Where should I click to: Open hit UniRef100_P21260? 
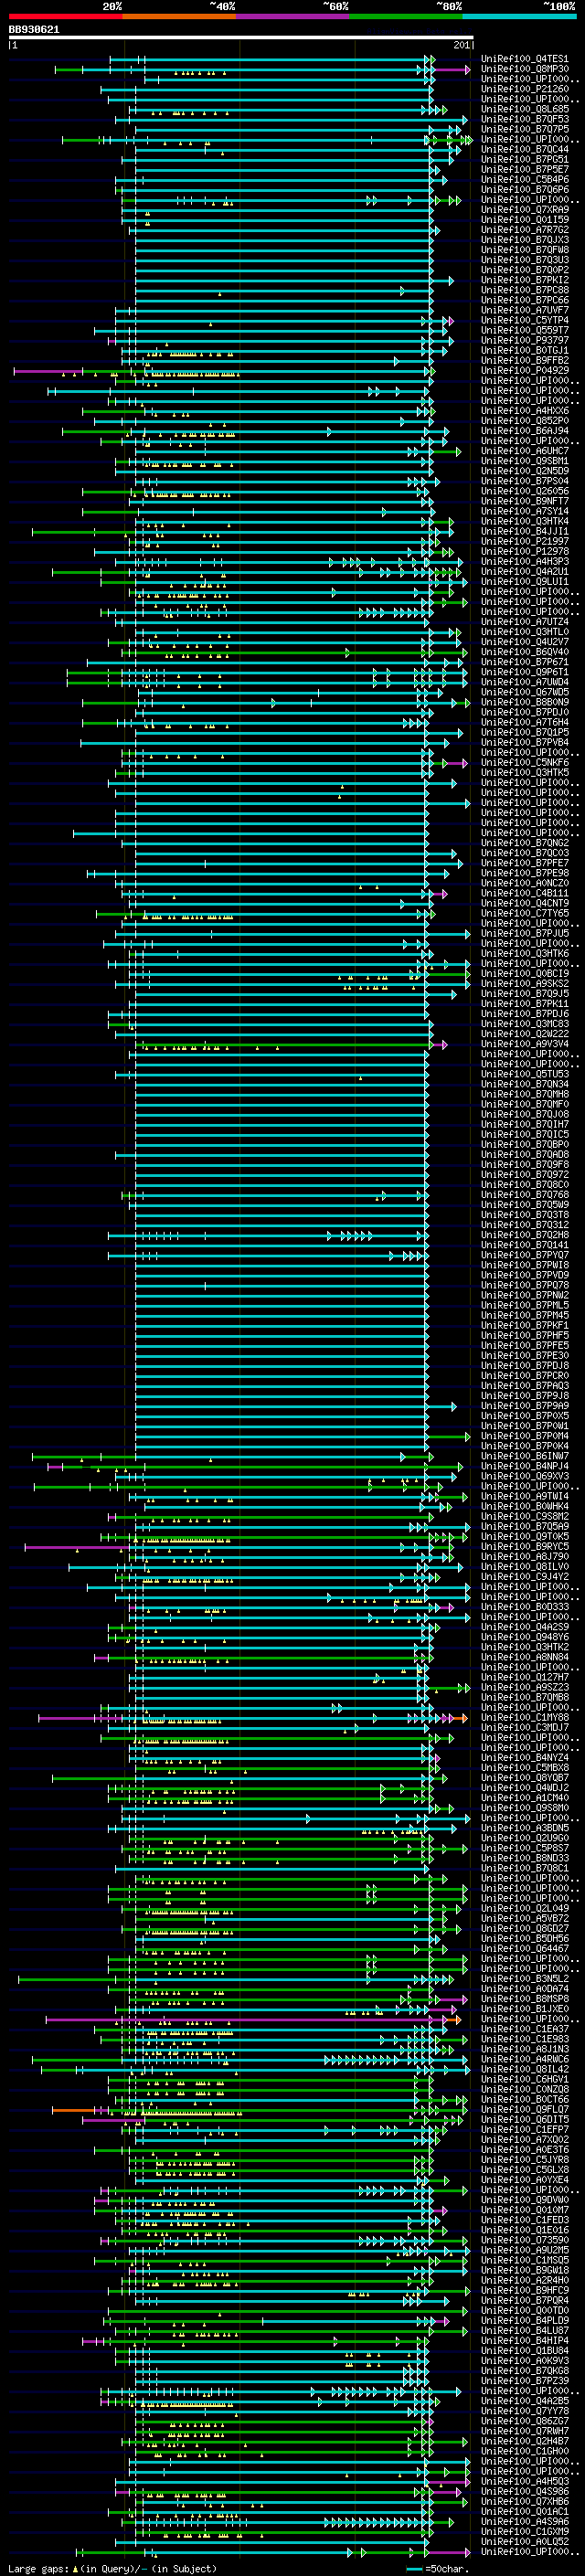524,89
